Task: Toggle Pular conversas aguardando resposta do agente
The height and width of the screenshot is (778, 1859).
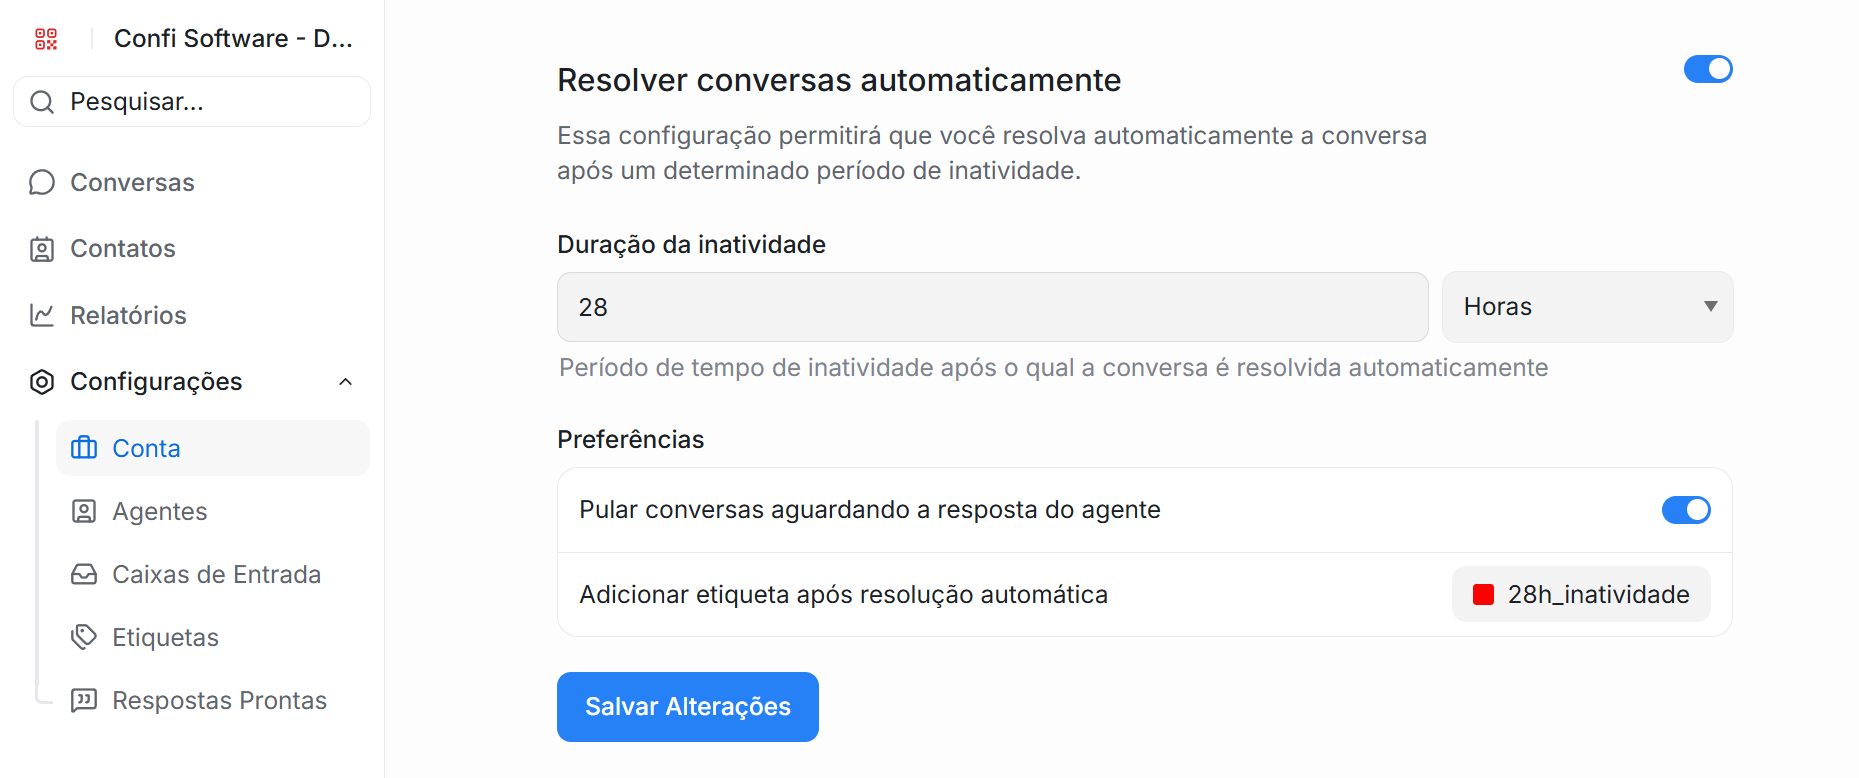Action: (x=1686, y=510)
